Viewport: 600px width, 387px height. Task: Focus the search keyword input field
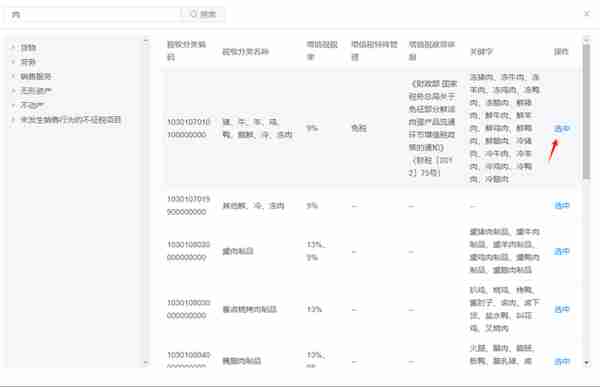[x=93, y=14]
